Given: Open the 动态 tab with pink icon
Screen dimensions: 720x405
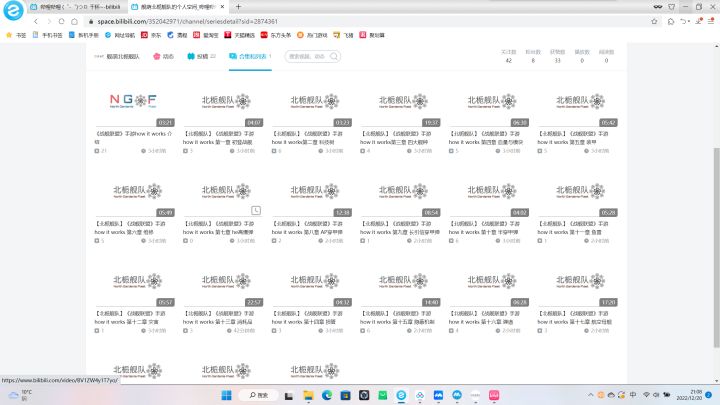Looking at the screenshot, I should coord(163,56).
